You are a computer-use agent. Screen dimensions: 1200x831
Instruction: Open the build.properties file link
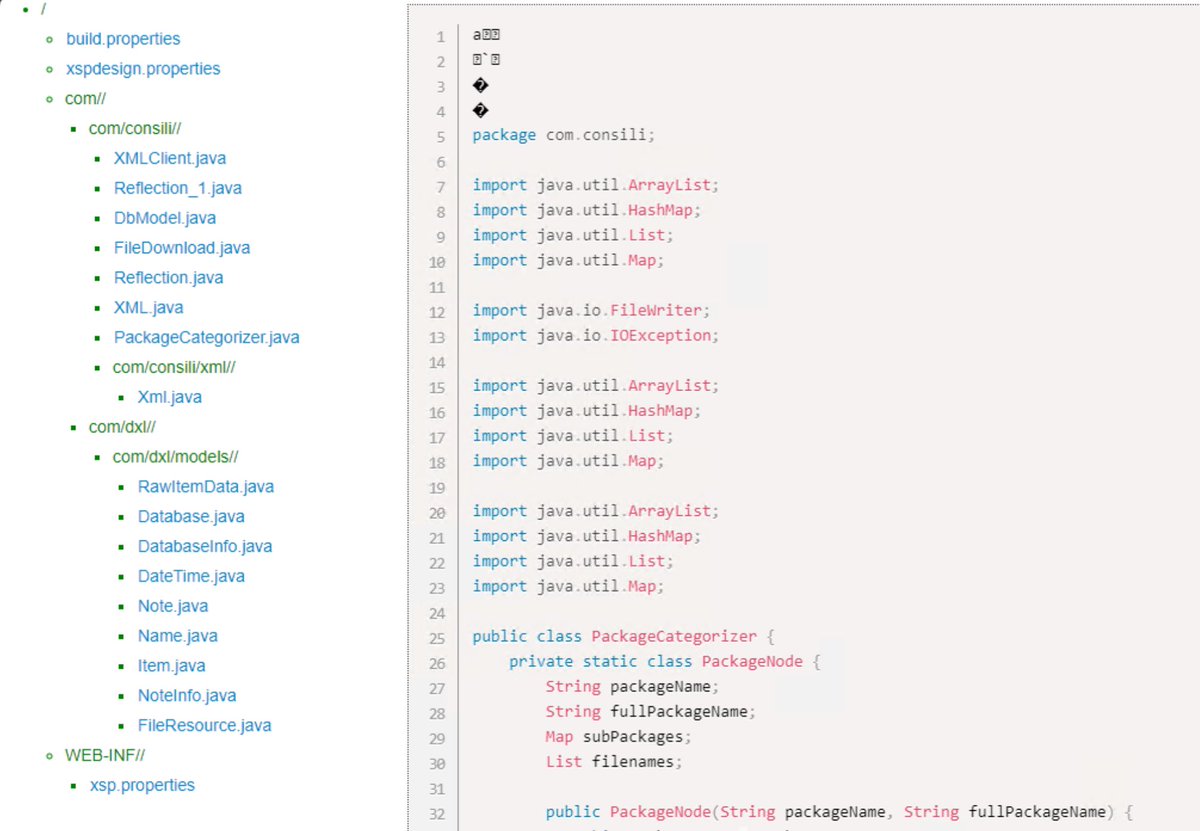click(123, 39)
